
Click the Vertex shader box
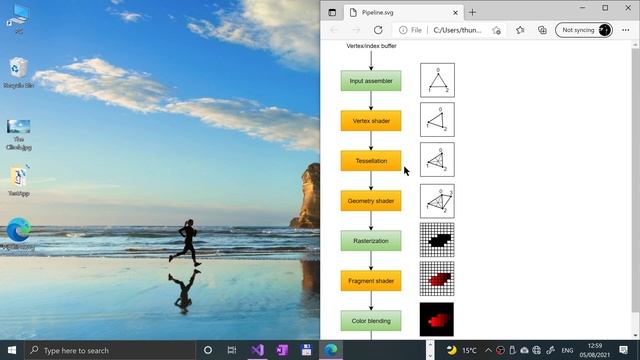(x=371, y=121)
